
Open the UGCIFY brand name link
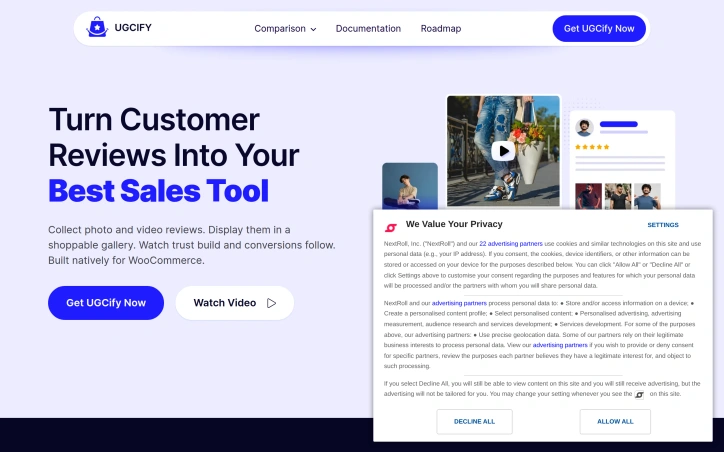[x=133, y=28]
